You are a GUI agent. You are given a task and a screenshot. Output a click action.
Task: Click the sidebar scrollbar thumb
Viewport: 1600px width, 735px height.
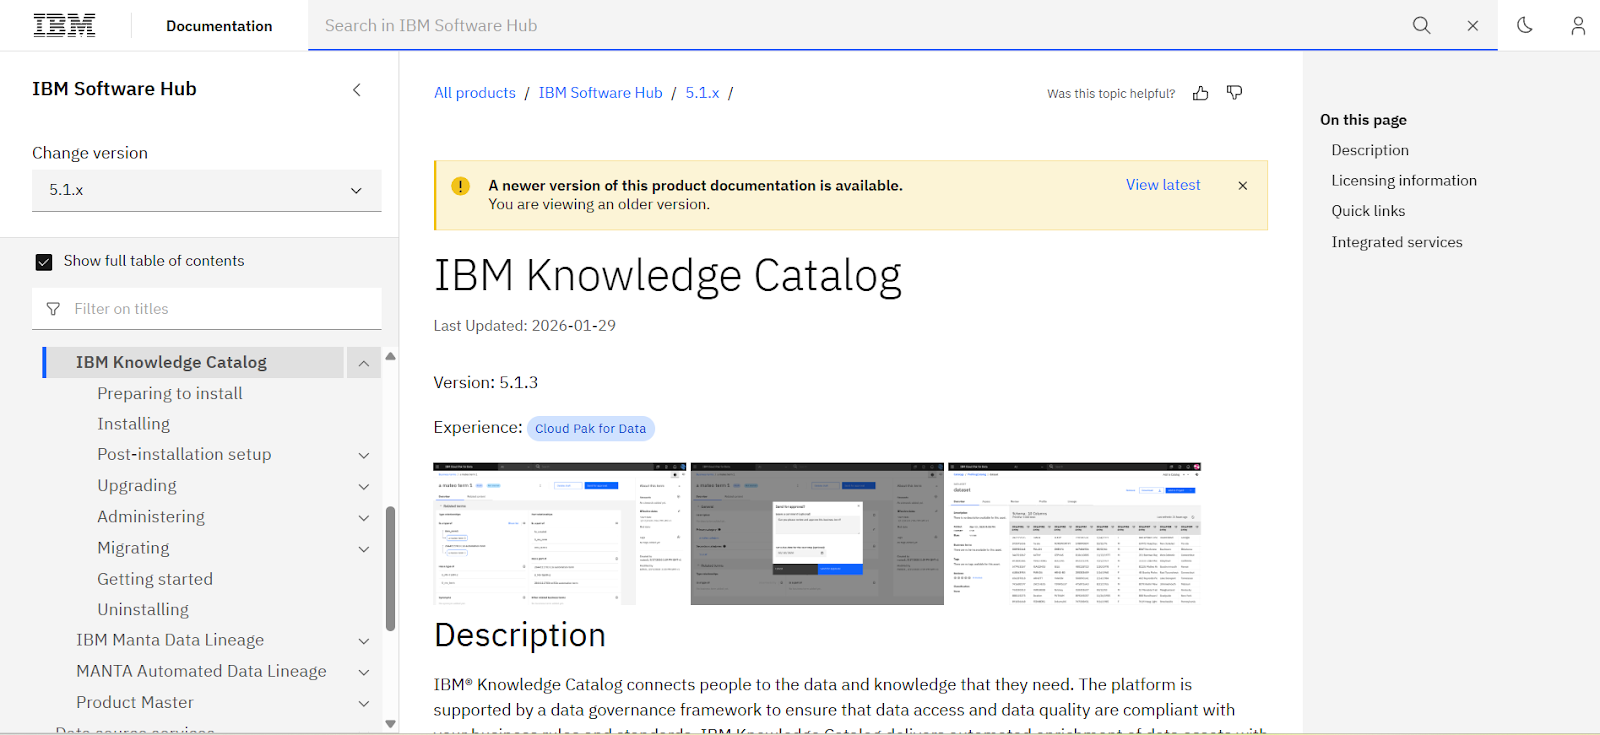click(x=390, y=568)
